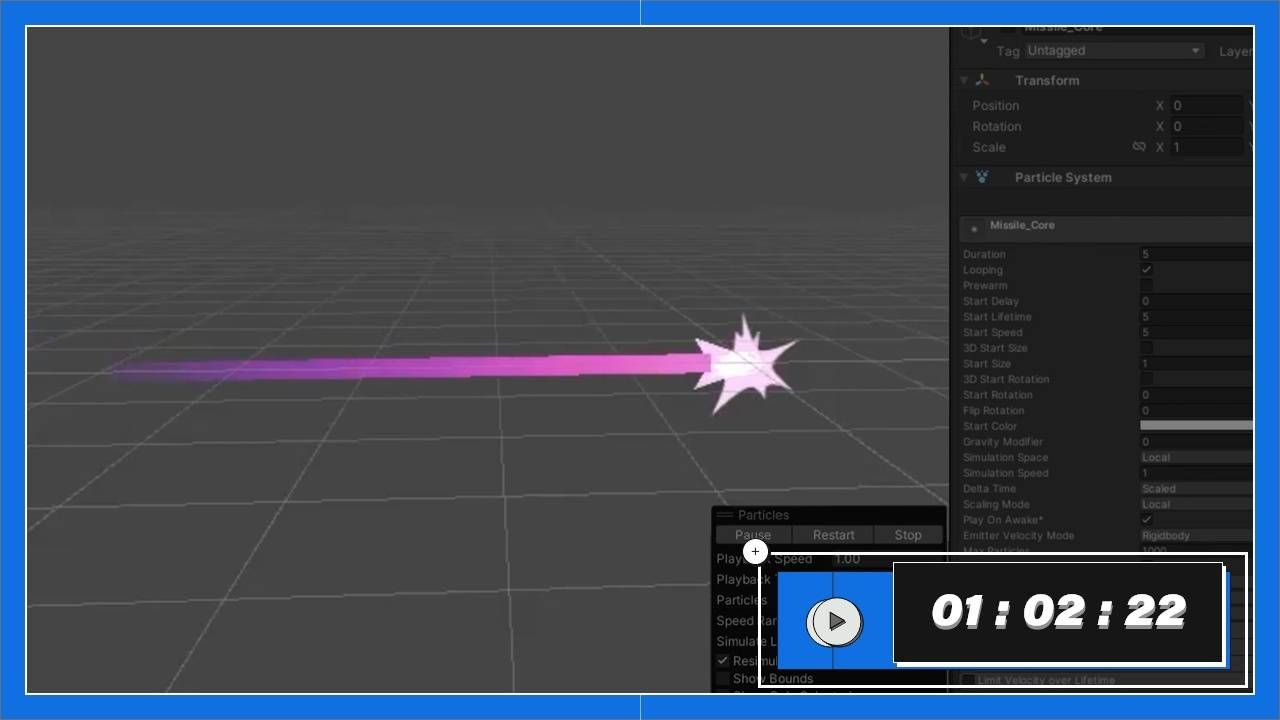The width and height of the screenshot is (1280, 720).
Task: Open the Start Color swatch
Action: pyautogui.click(x=1196, y=426)
